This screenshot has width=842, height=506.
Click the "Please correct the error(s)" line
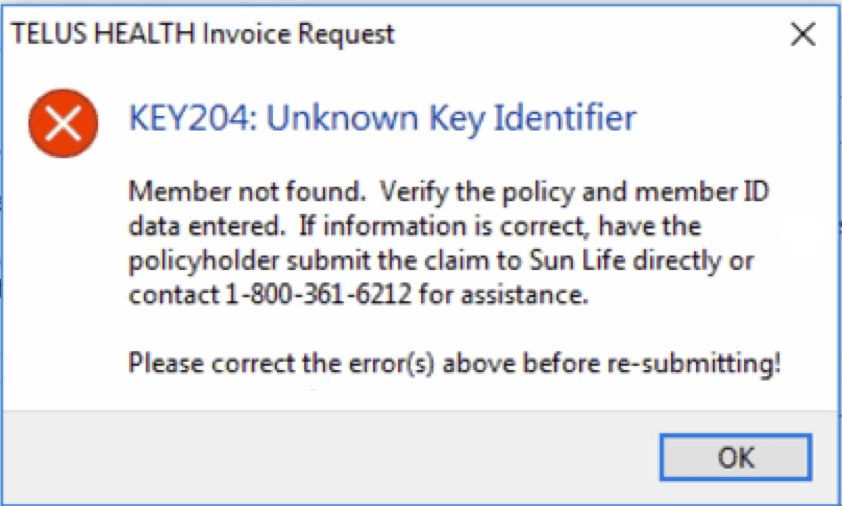[x=453, y=363]
